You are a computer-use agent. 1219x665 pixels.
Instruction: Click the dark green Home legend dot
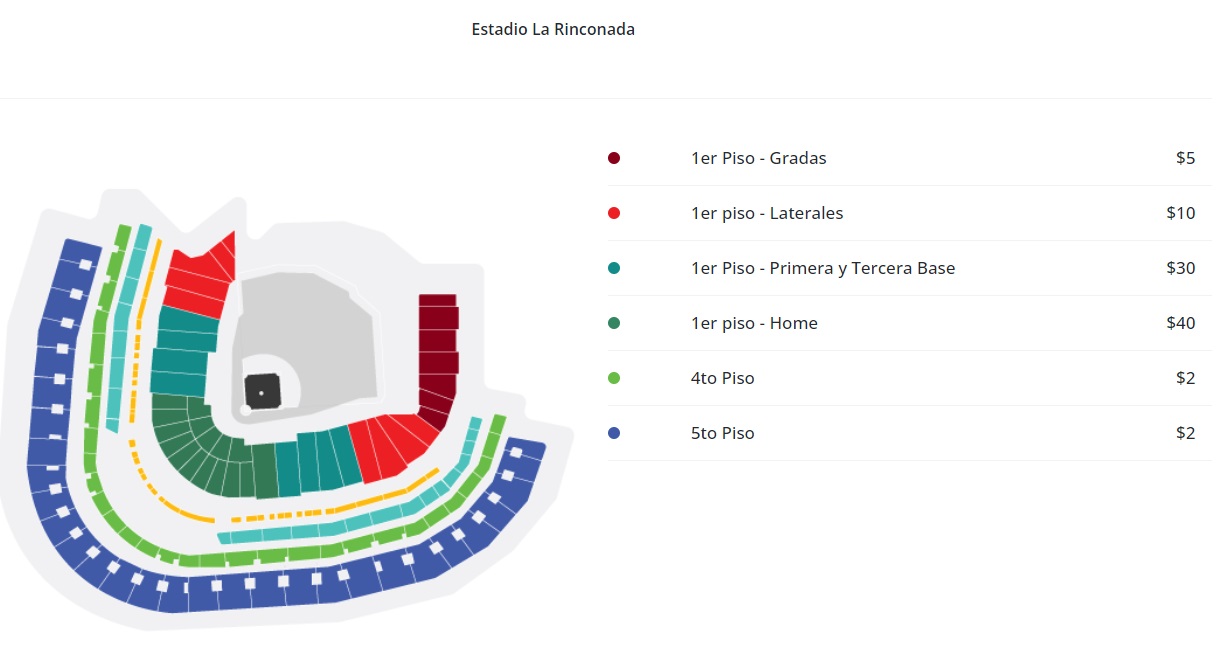[614, 323]
